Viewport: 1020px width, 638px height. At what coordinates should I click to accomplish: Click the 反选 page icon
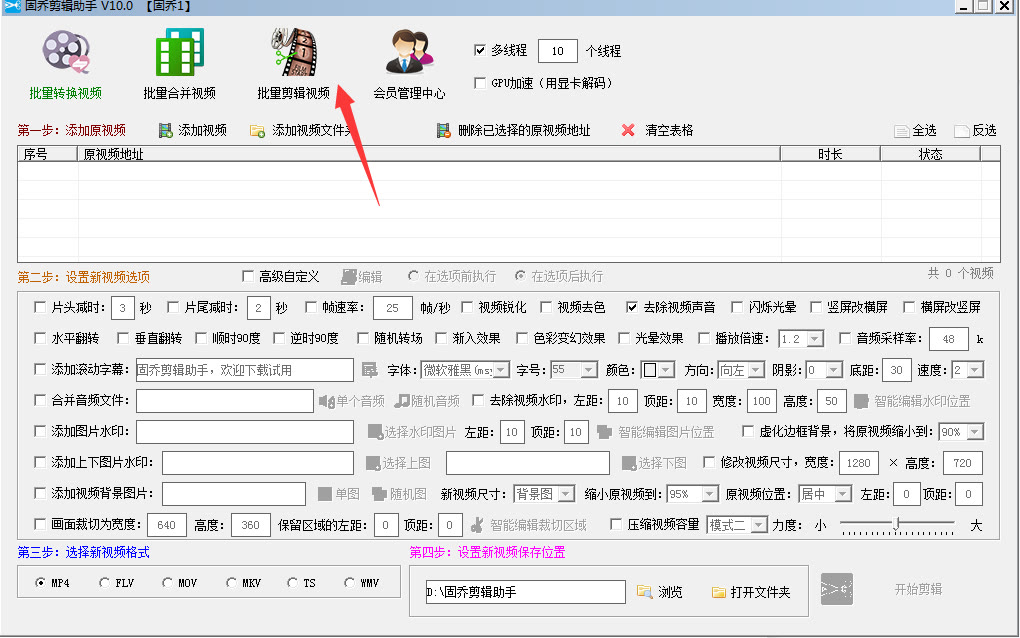961,131
